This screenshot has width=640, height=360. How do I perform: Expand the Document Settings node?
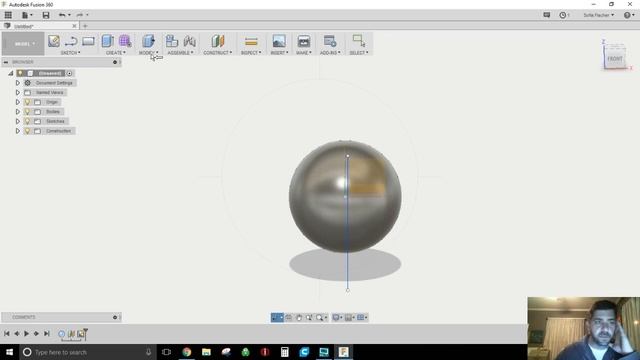click(18, 83)
